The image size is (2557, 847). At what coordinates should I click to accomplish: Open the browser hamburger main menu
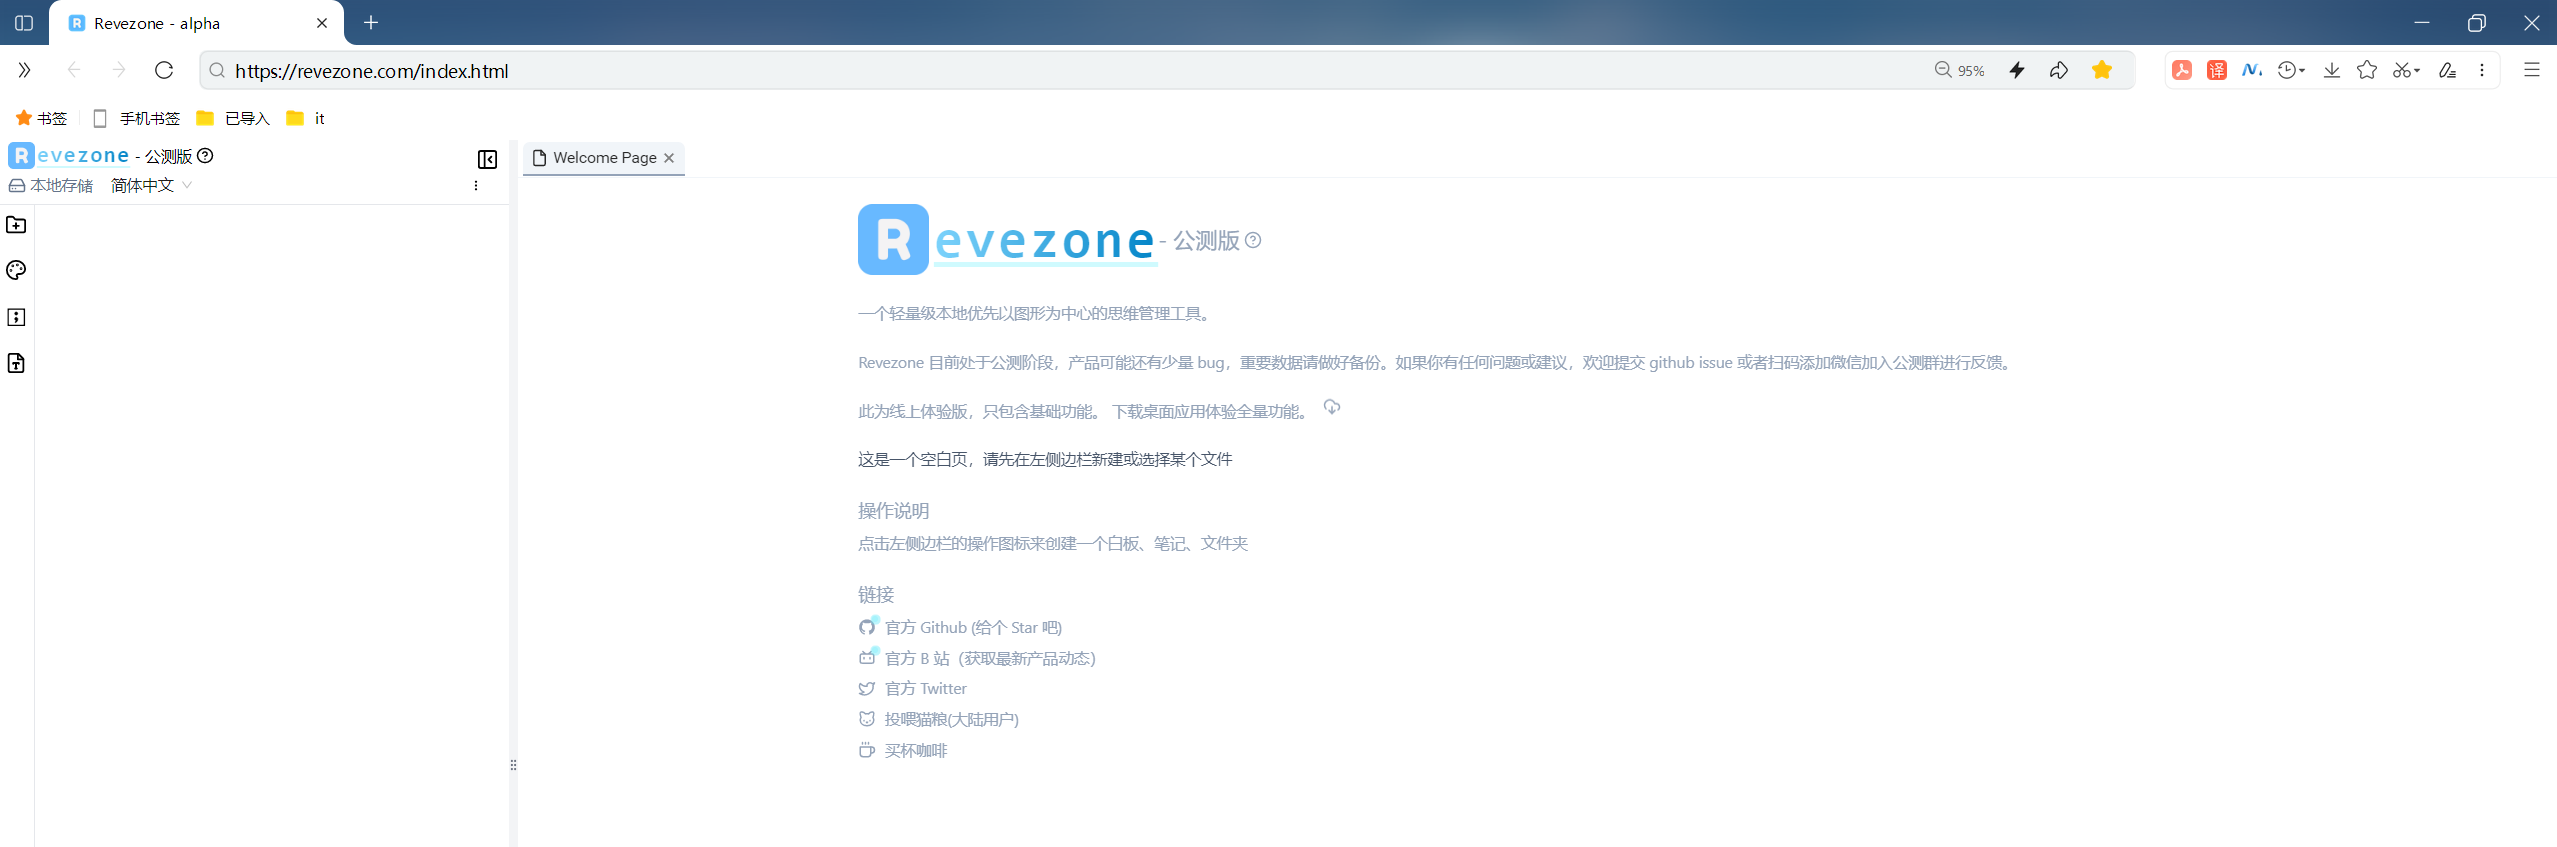click(x=2532, y=70)
